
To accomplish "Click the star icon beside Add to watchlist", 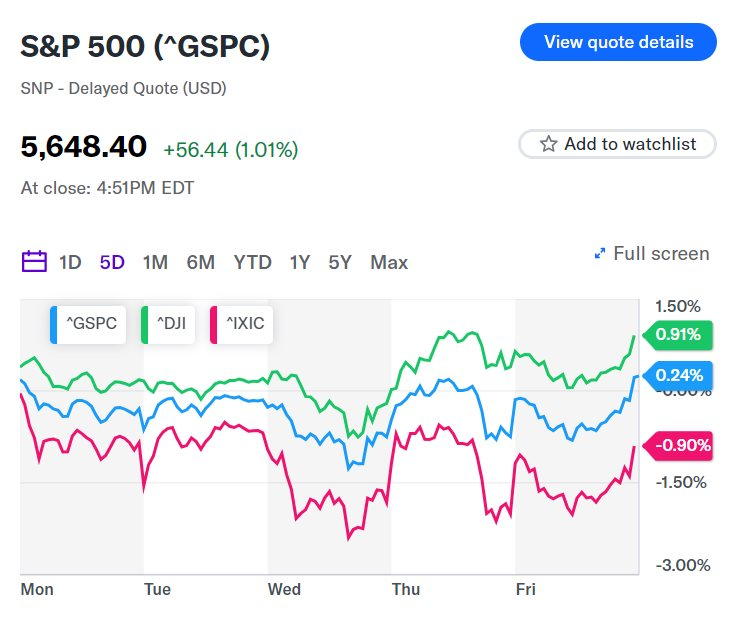I will point(548,144).
